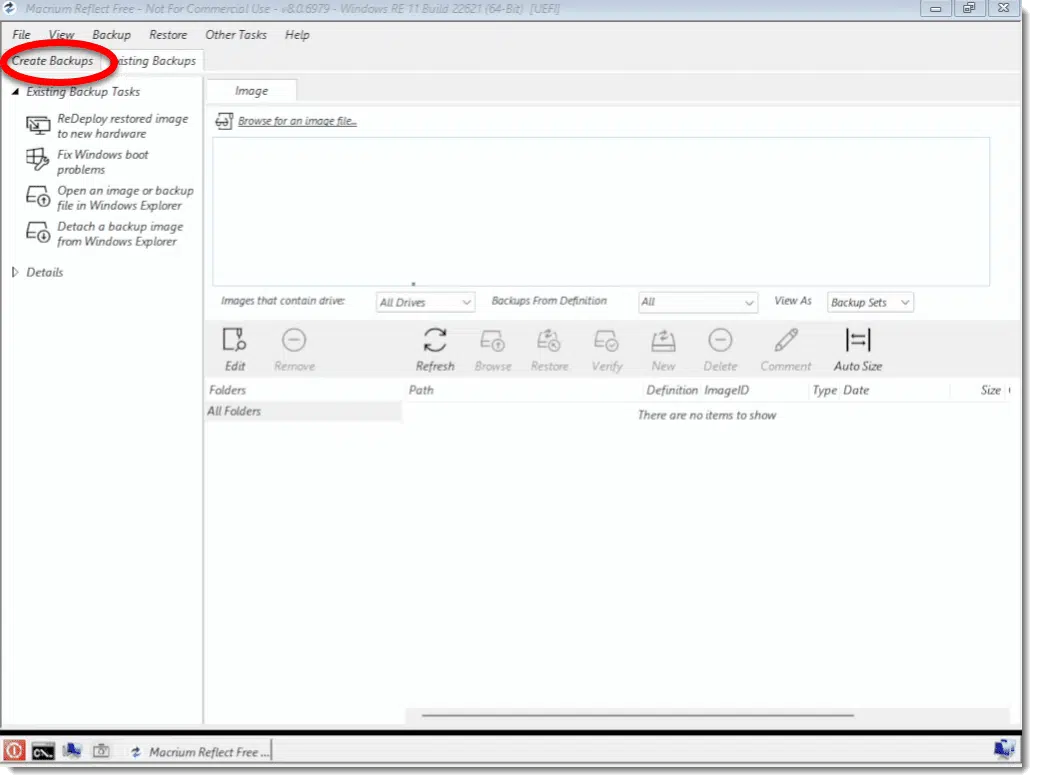The height and width of the screenshot is (782, 1037).
Task: Click the There are no items to show text
Action: click(x=706, y=415)
